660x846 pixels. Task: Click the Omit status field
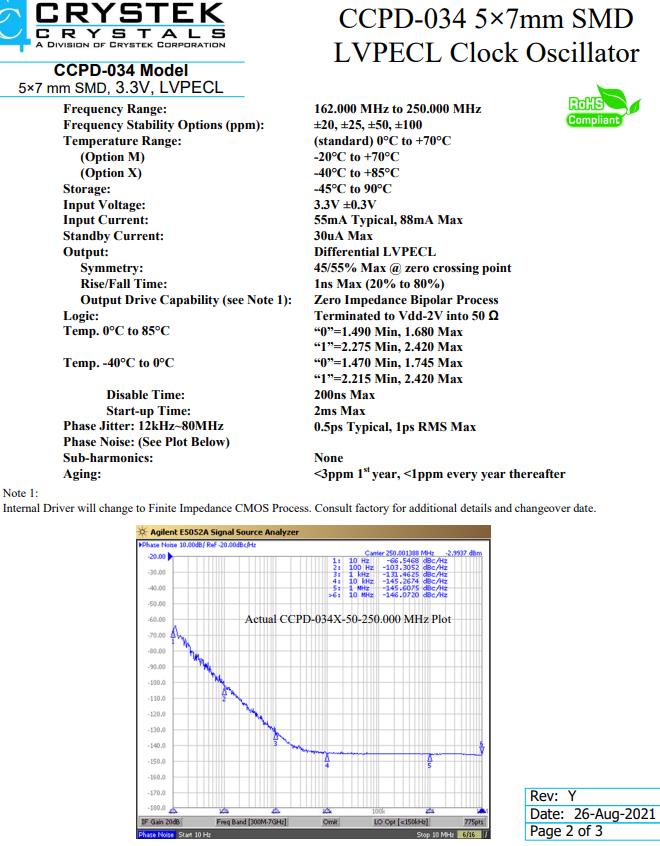tap(330, 821)
